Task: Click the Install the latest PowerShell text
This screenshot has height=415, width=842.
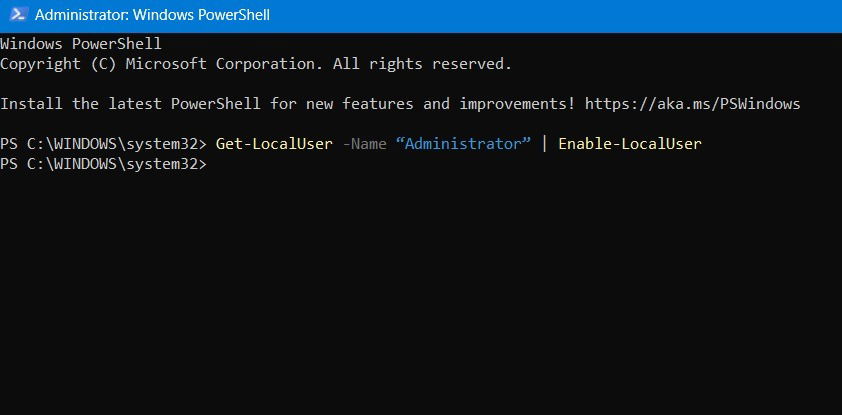Action: click(130, 104)
